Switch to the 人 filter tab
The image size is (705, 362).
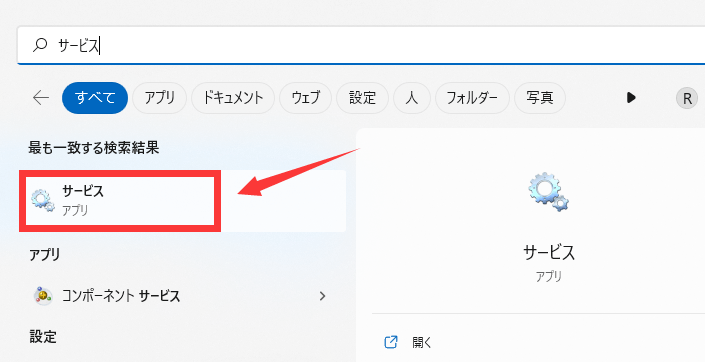click(412, 98)
